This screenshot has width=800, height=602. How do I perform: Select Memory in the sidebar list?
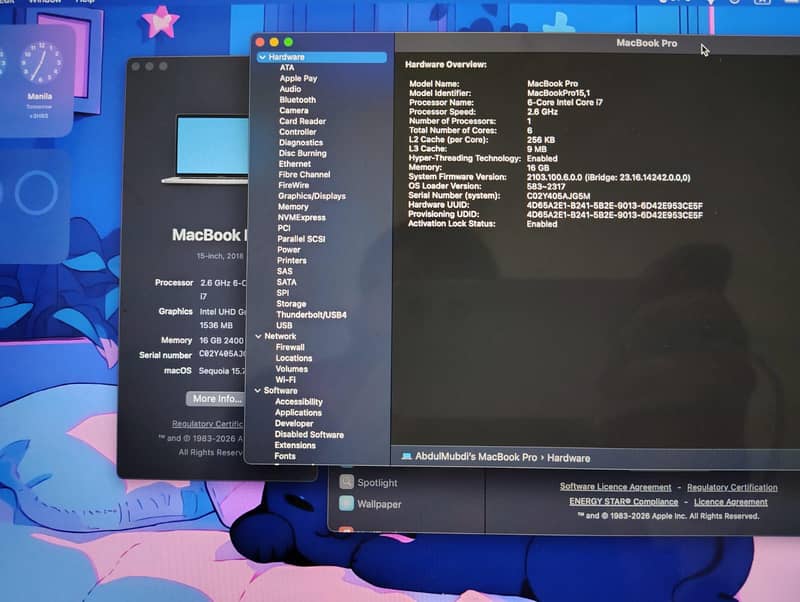click(x=293, y=207)
